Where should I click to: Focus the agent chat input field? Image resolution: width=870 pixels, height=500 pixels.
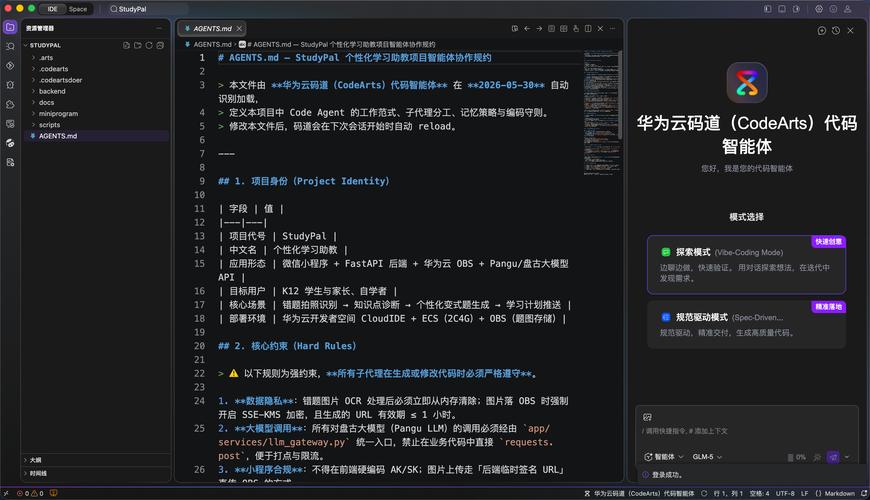click(x=746, y=431)
